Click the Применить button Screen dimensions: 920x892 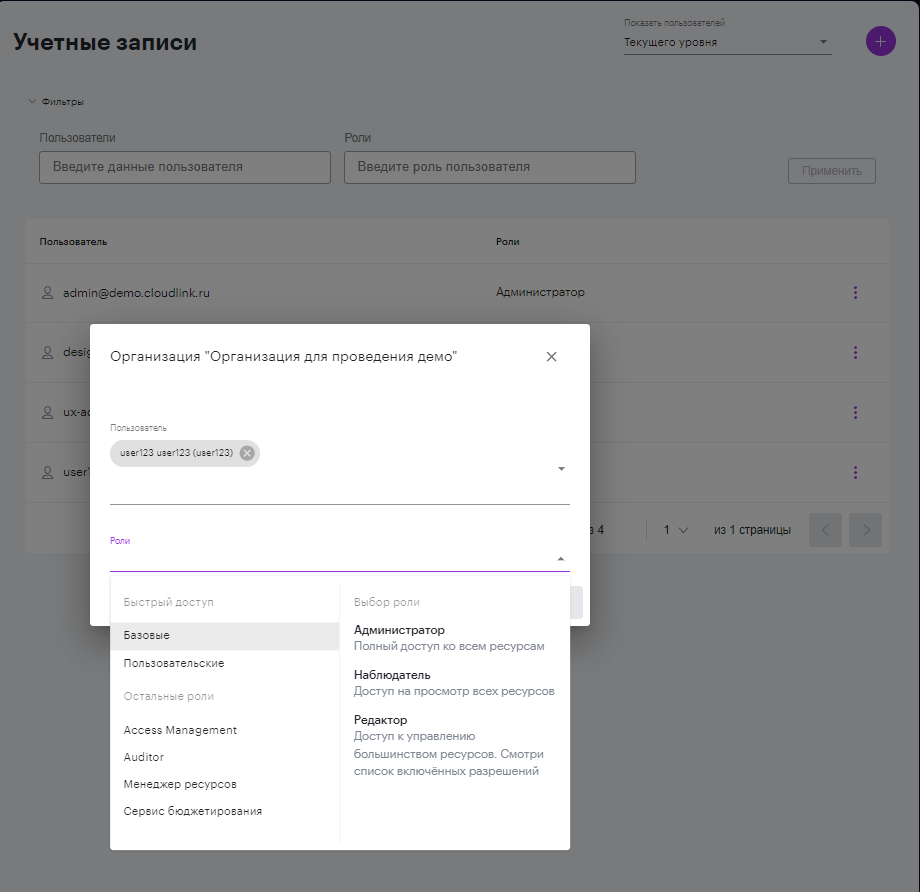(x=831, y=171)
